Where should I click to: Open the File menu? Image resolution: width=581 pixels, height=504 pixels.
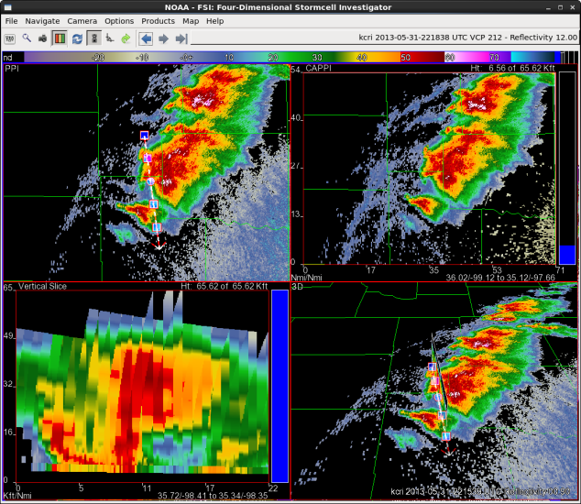pyautogui.click(x=11, y=21)
